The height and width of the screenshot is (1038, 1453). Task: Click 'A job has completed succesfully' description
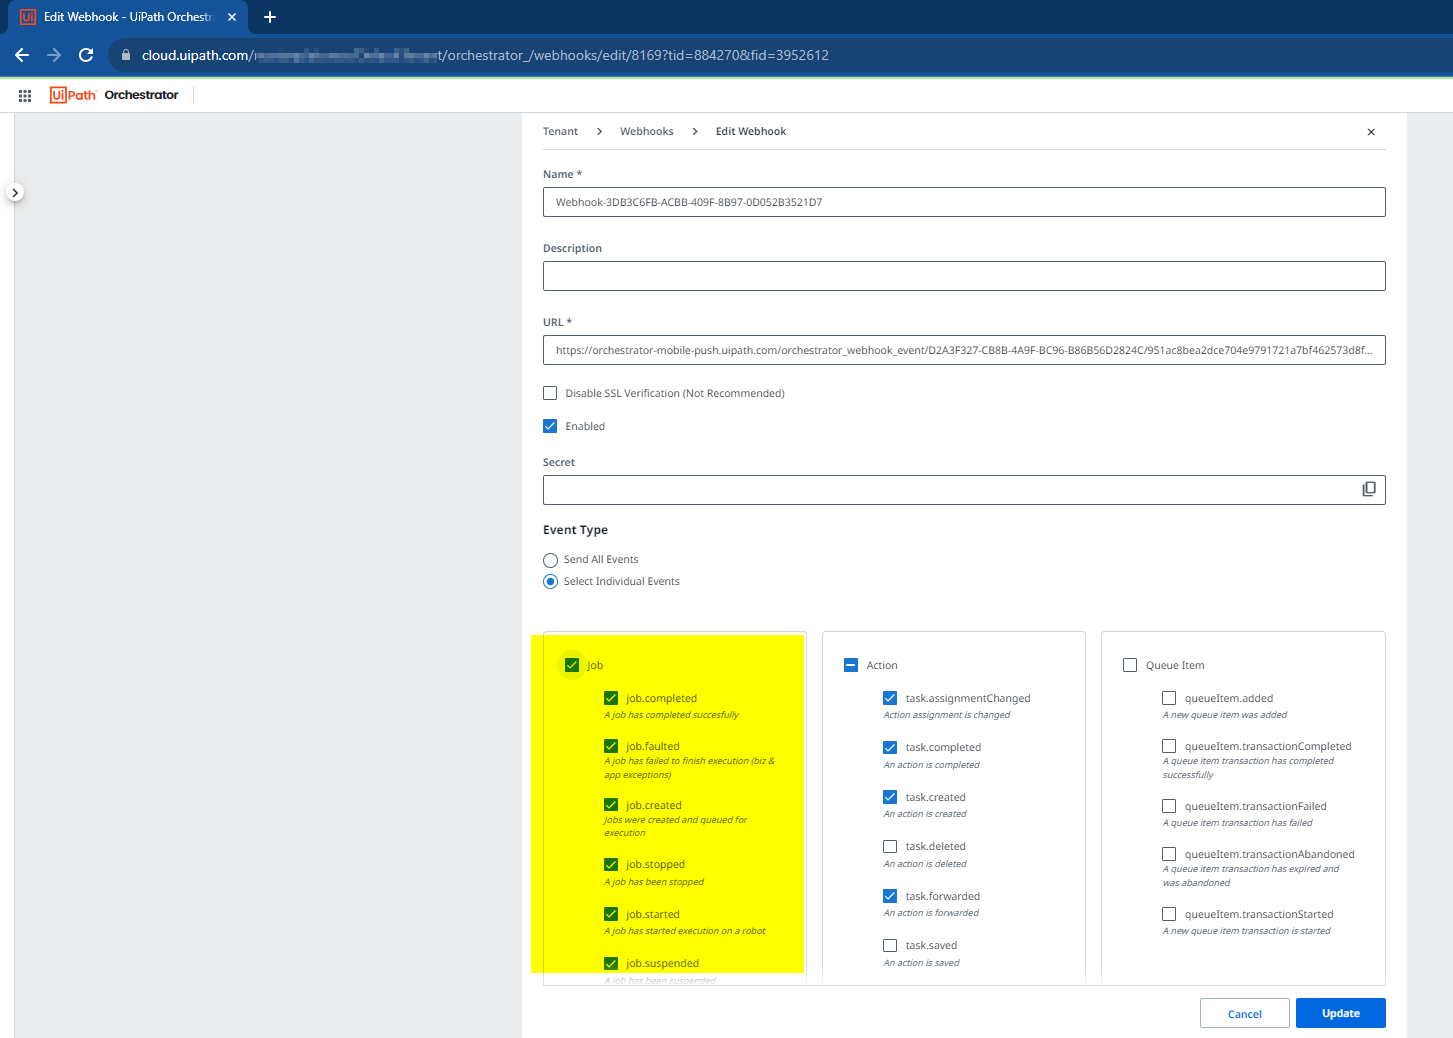coord(672,715)
